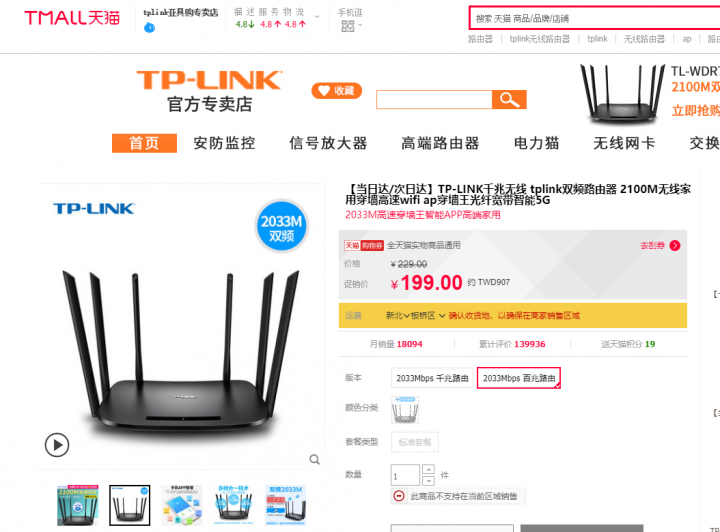Click the red arrow next to 去刮券
The height and width of the screenshot is (532, 720).
click(x=675, y=246)
